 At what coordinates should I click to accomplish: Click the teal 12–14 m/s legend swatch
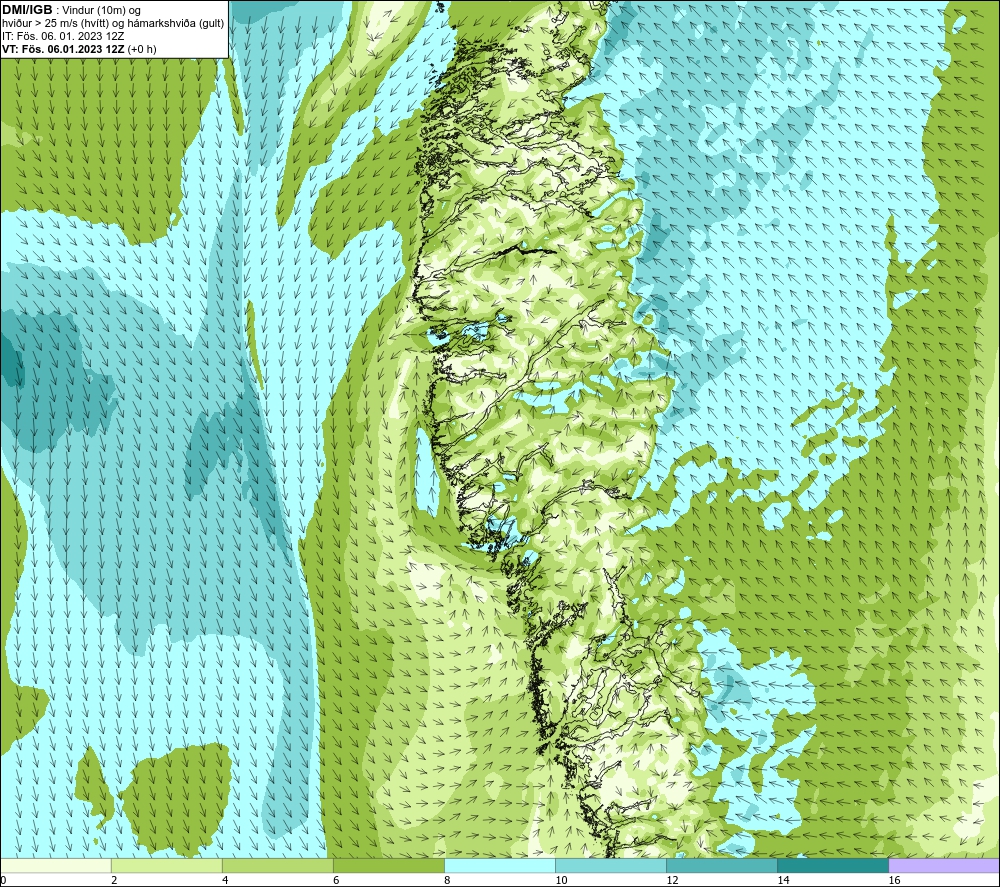click(x=722, y=865)
